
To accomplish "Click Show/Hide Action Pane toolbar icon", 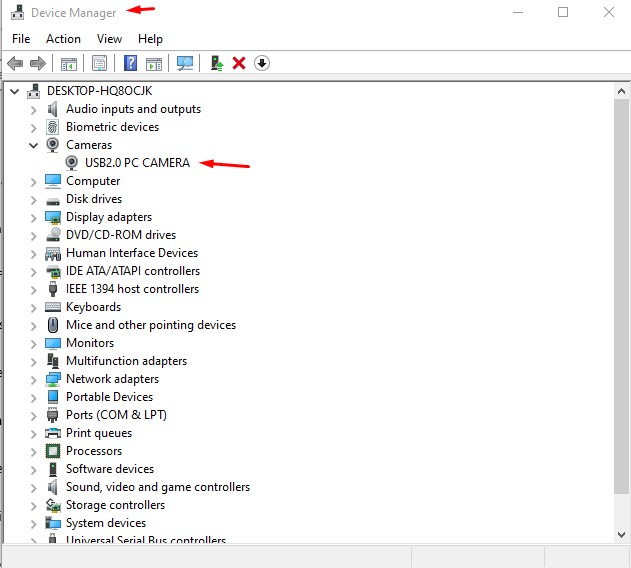I will [x=153, y=64].
